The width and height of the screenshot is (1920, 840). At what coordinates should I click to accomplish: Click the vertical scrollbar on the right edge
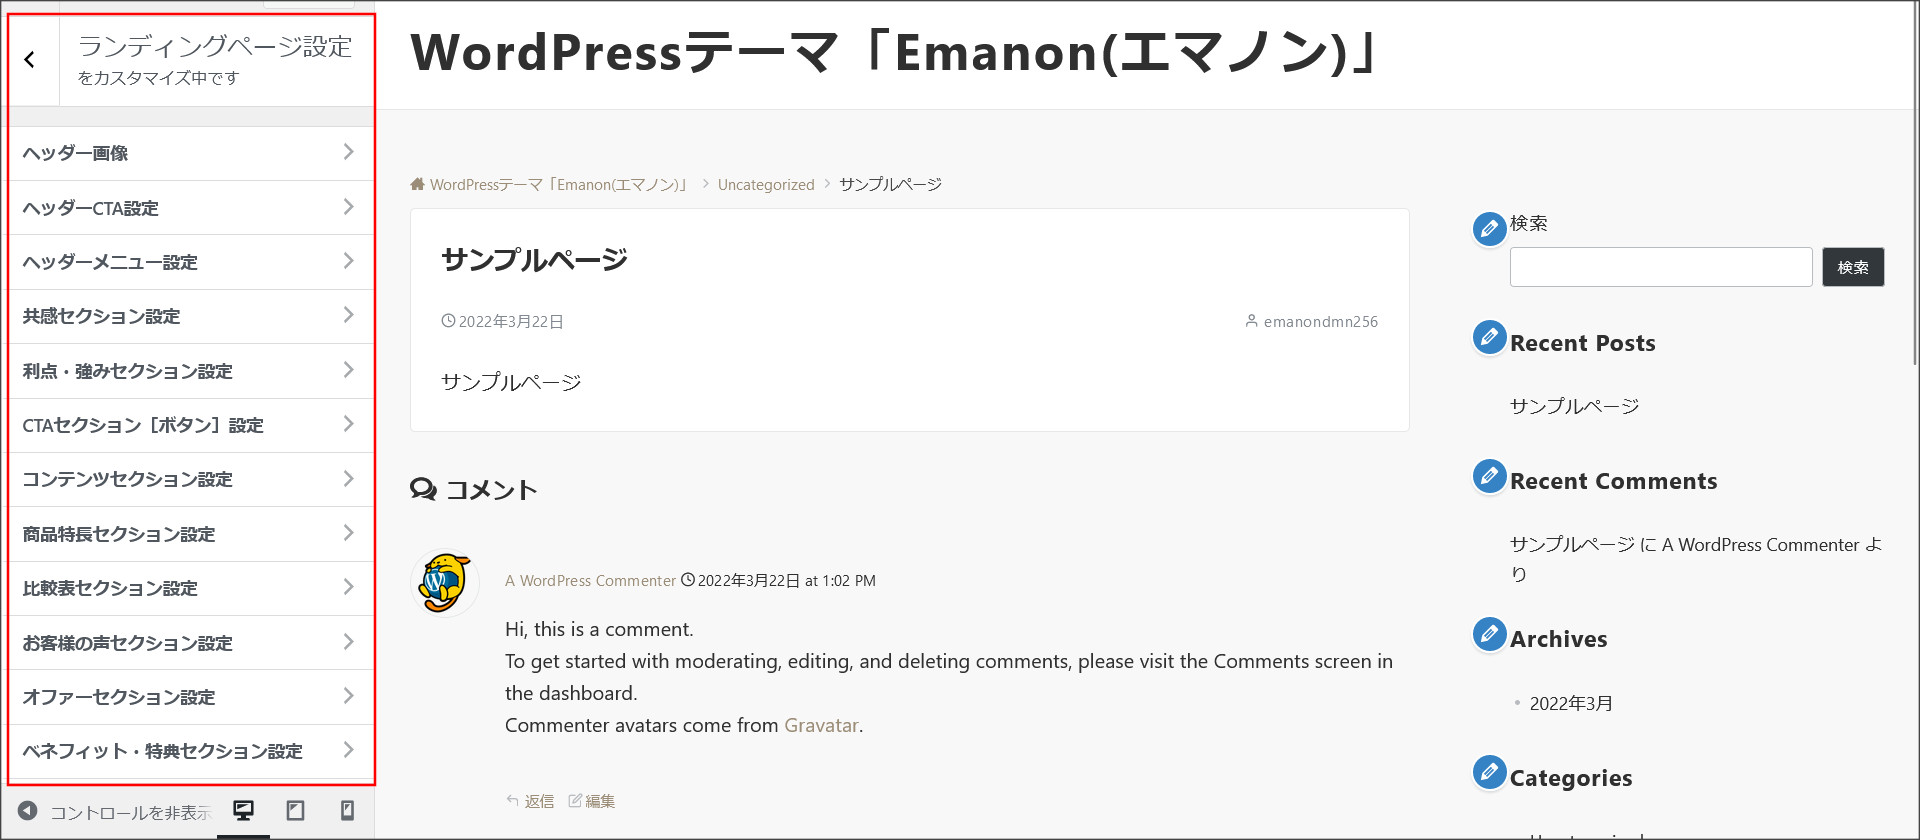[1913, 200]
